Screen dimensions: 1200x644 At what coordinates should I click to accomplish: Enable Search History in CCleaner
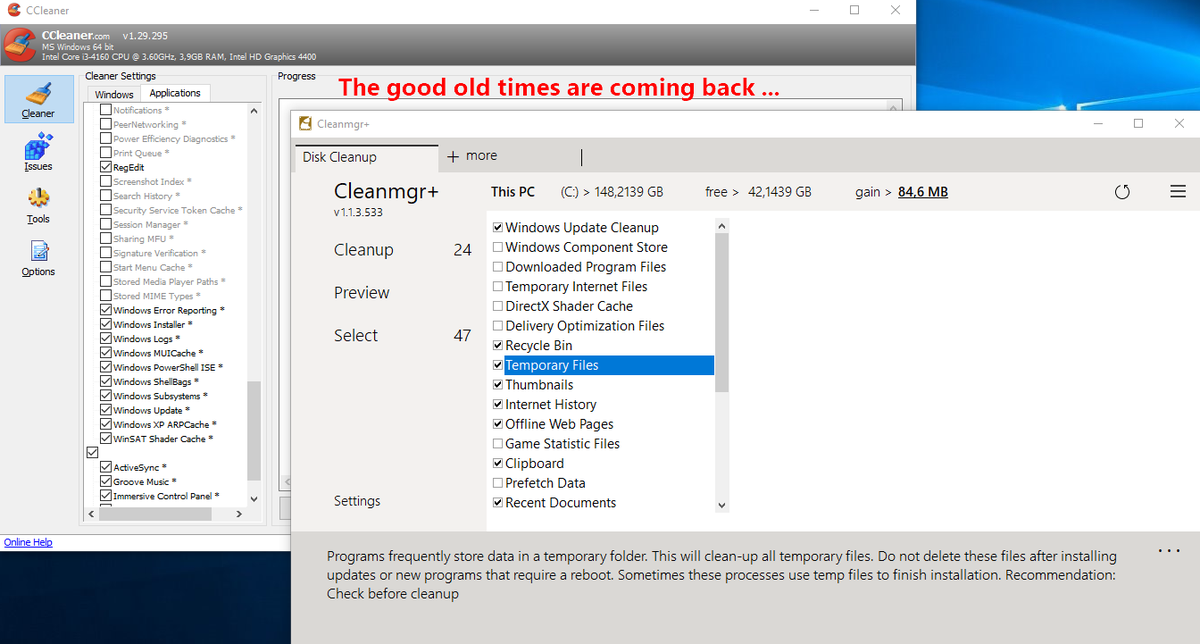click(x=106, y=196)
